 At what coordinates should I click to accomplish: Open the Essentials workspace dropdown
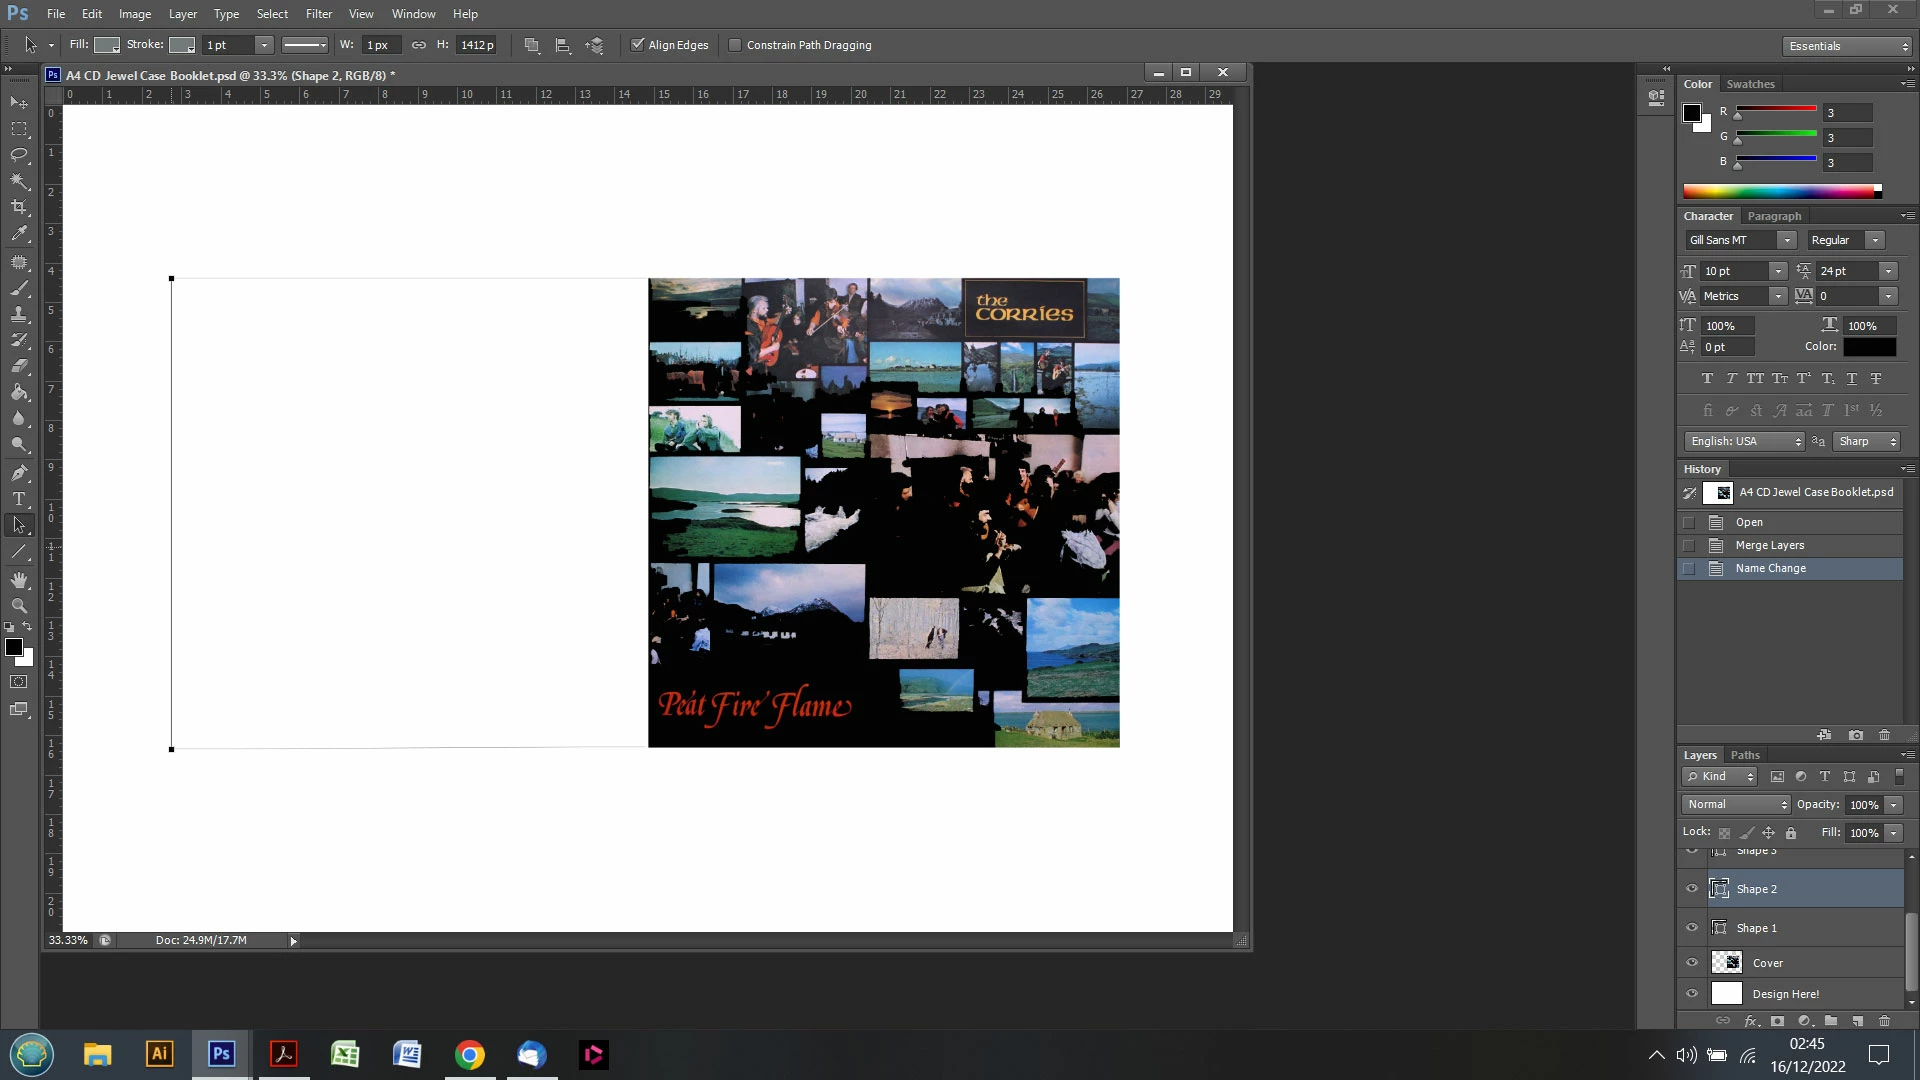(1847, 46)
